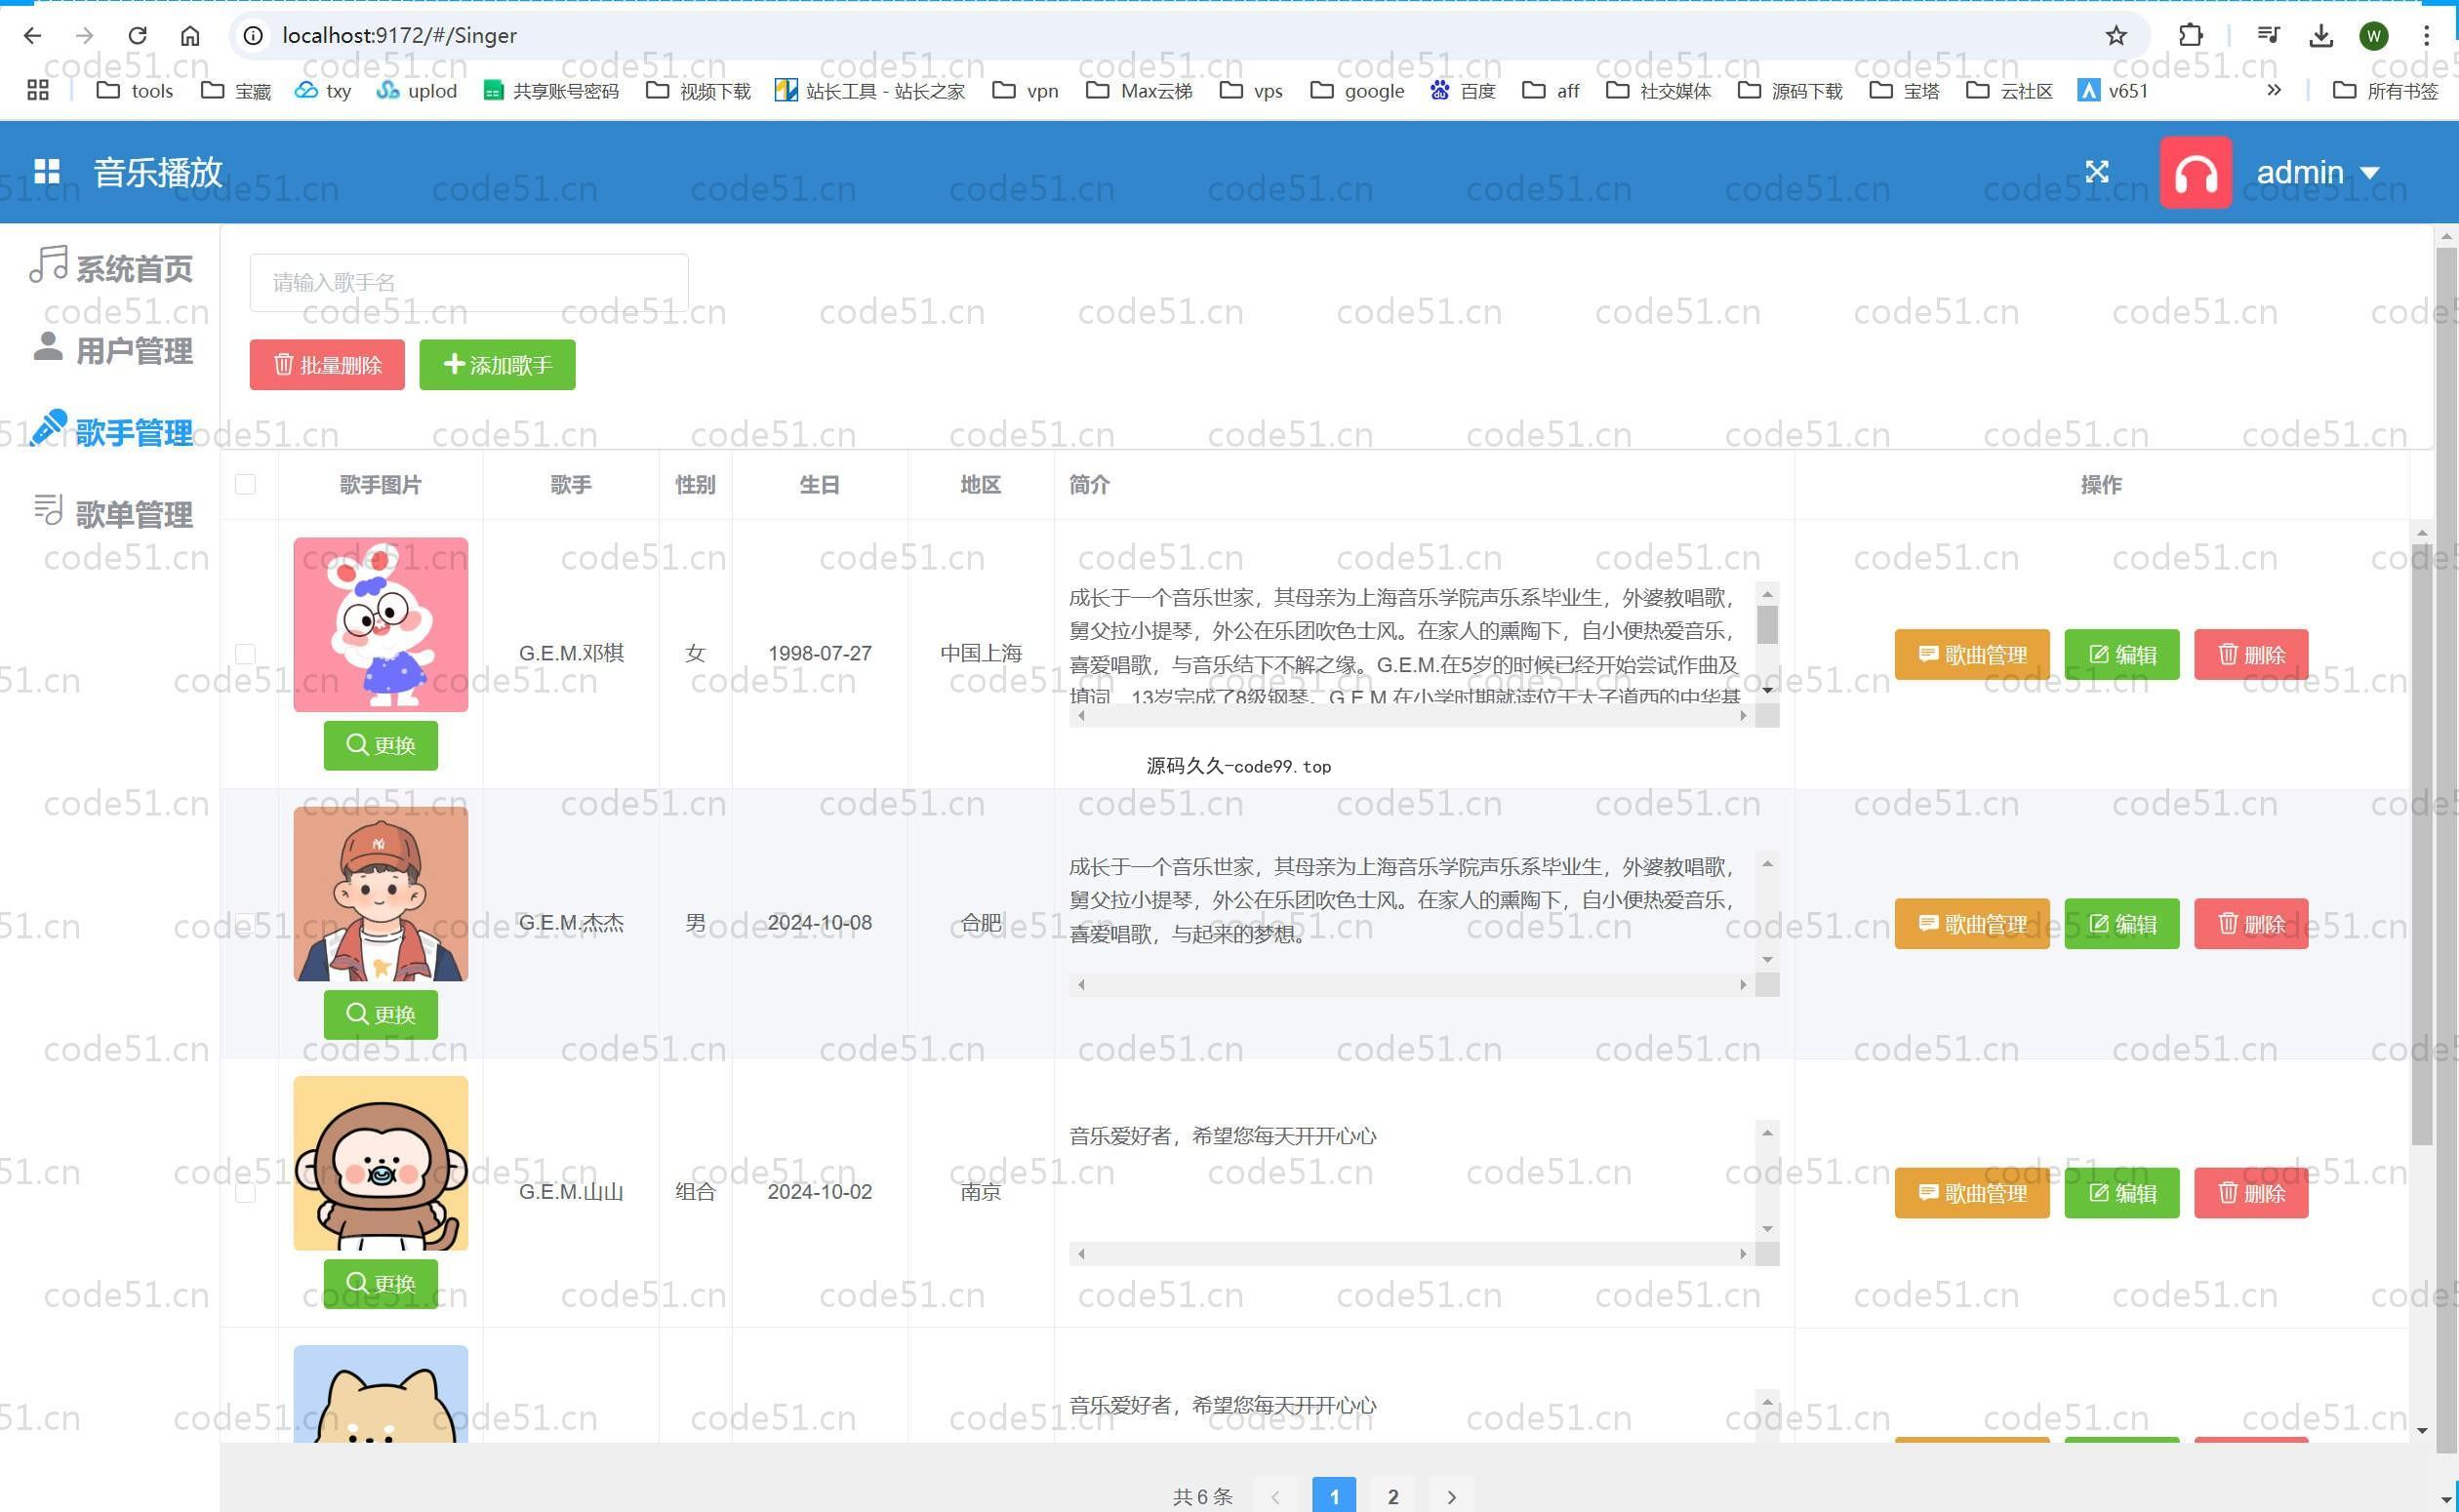Image resolution: width=2459 pixels, height=1512 pixels.
Task: Select 歌手管理 in sidebar
Action: click(111, 431)
